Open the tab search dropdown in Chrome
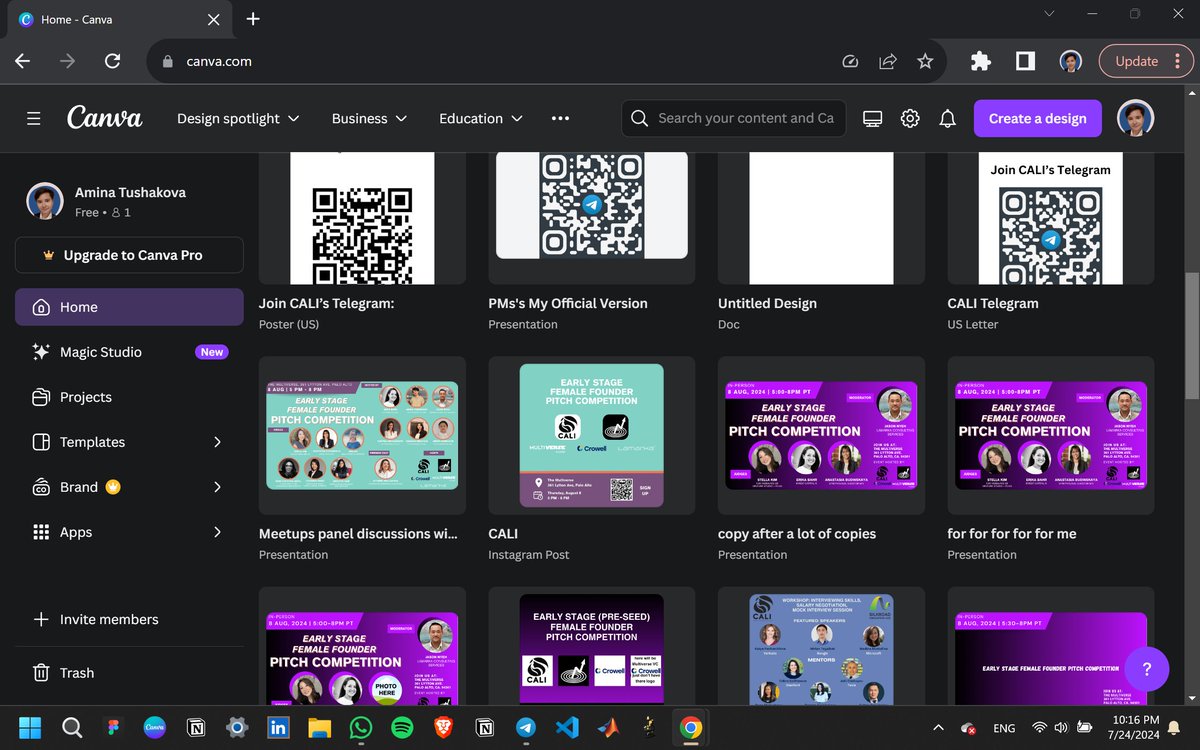Screen dimensions: 1200x750 [x=1048, y=14]
